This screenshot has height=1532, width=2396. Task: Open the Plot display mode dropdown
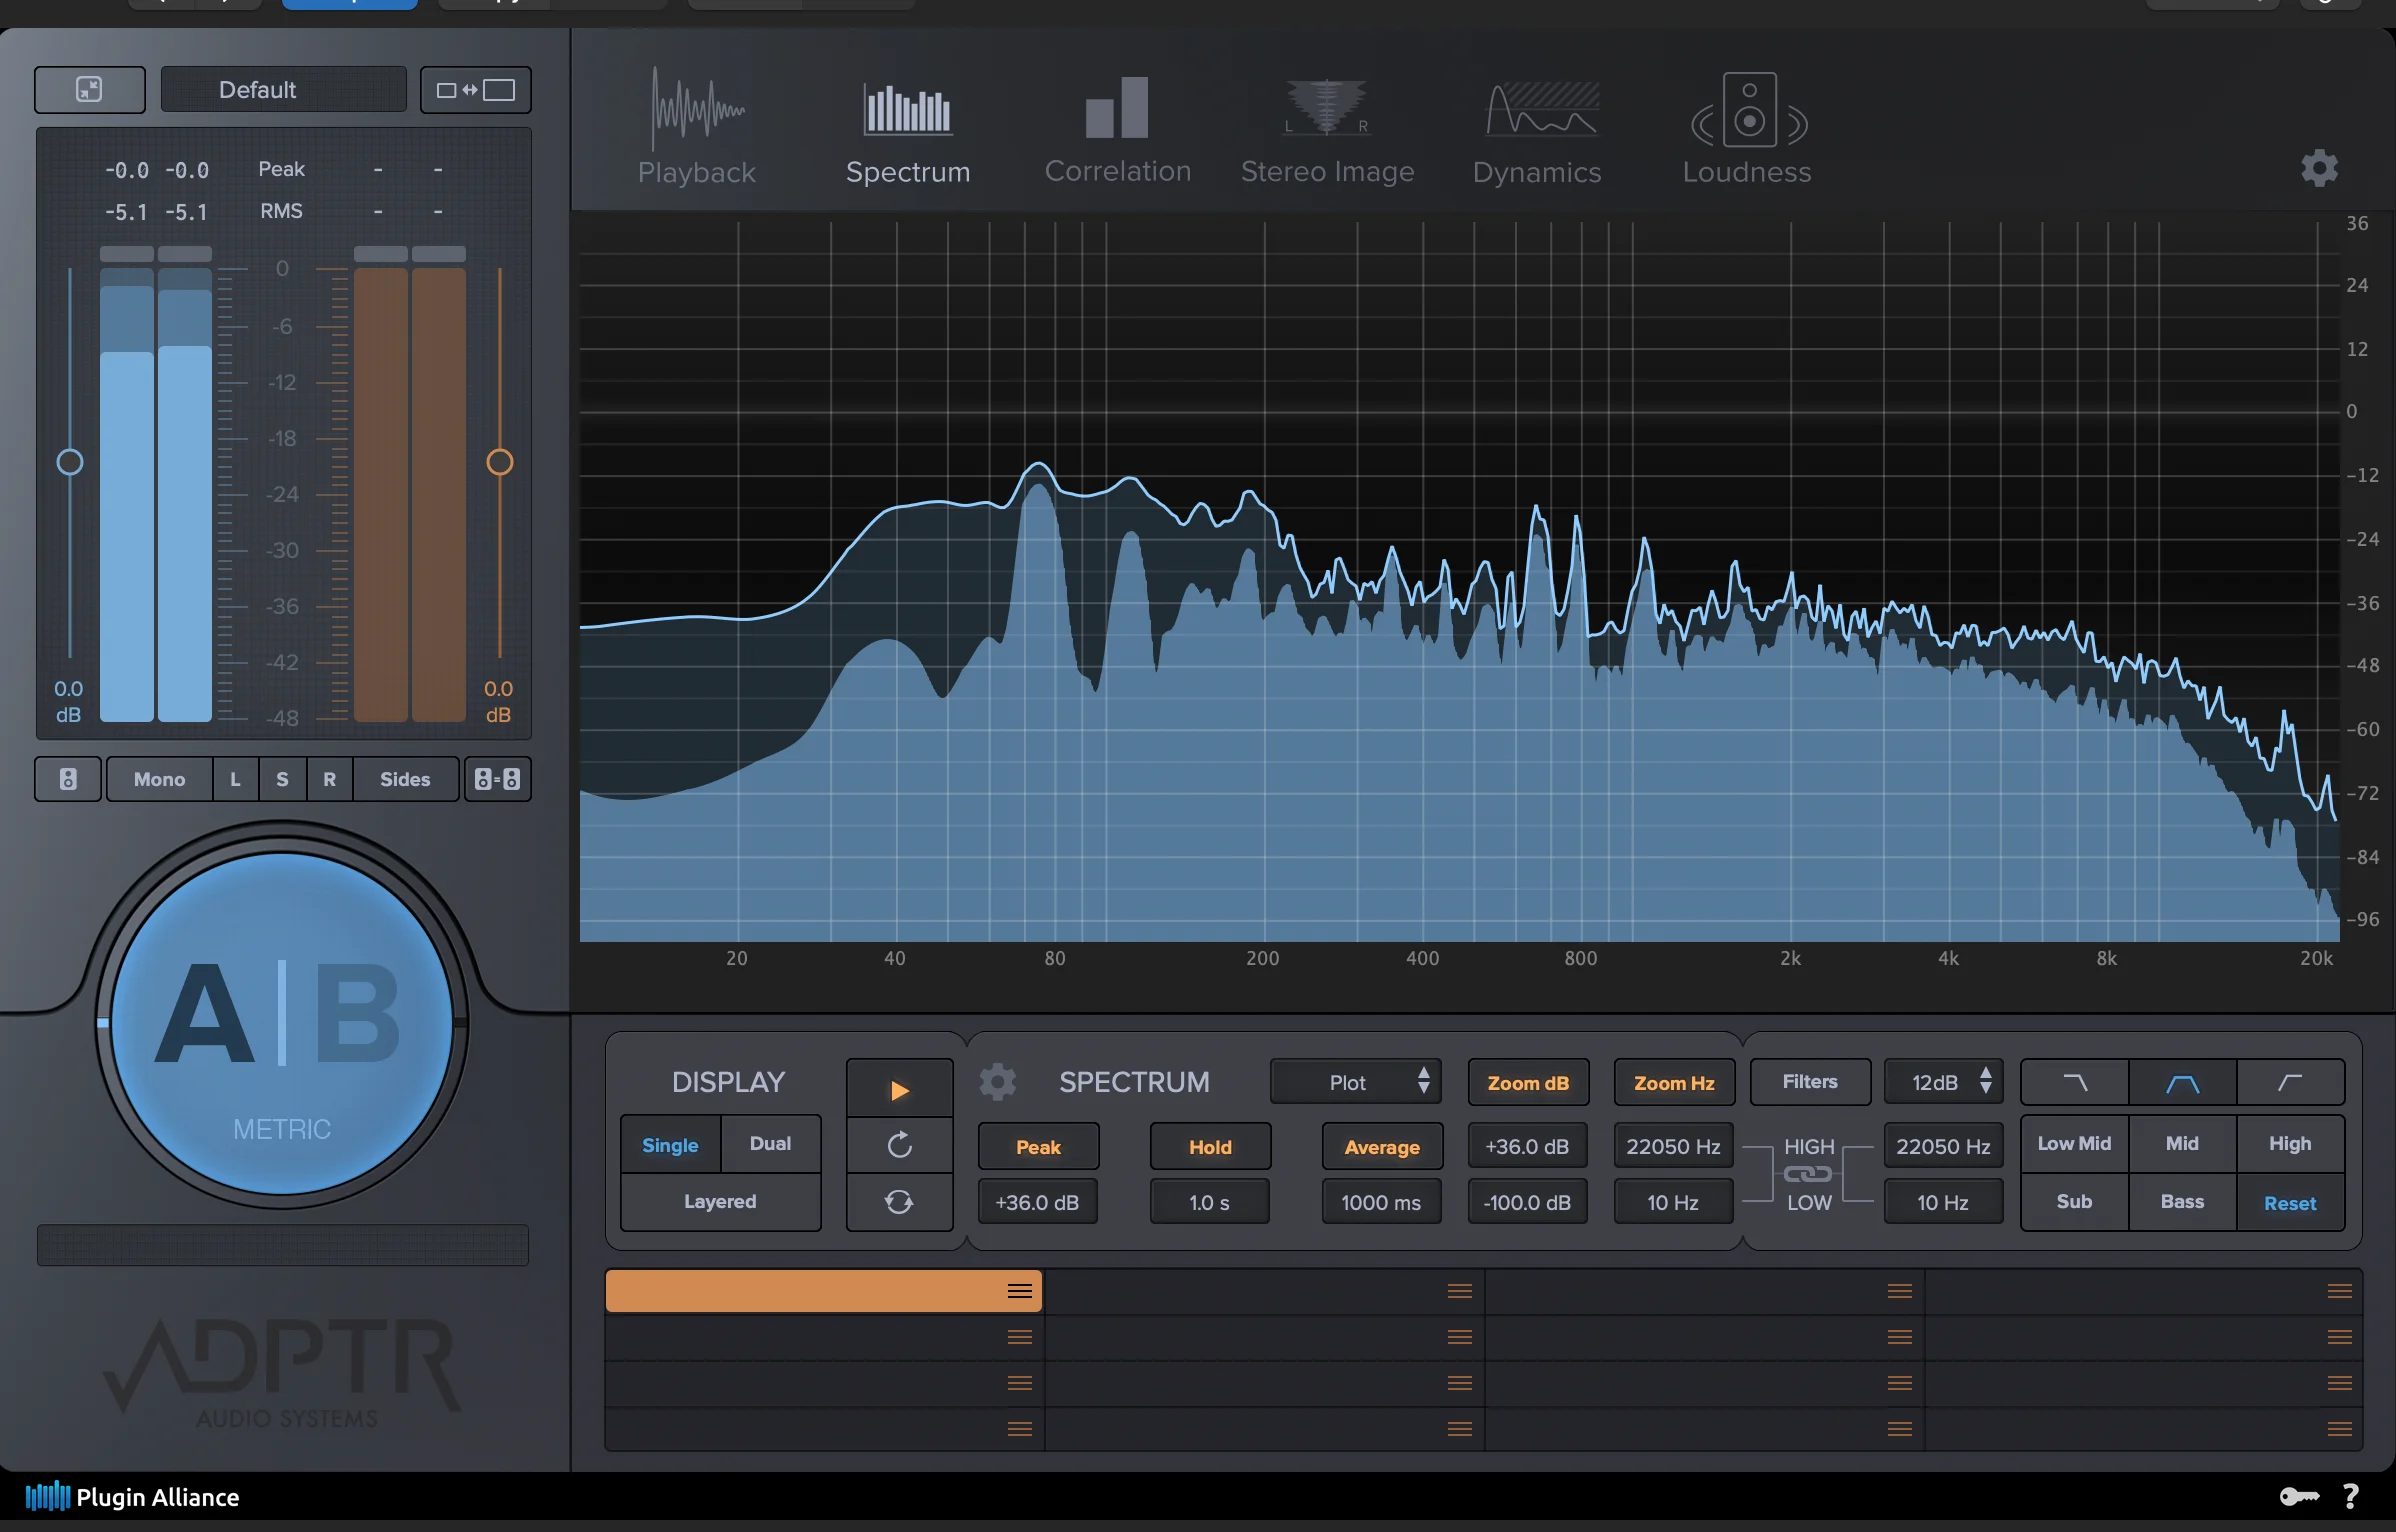point(1356,1082)
